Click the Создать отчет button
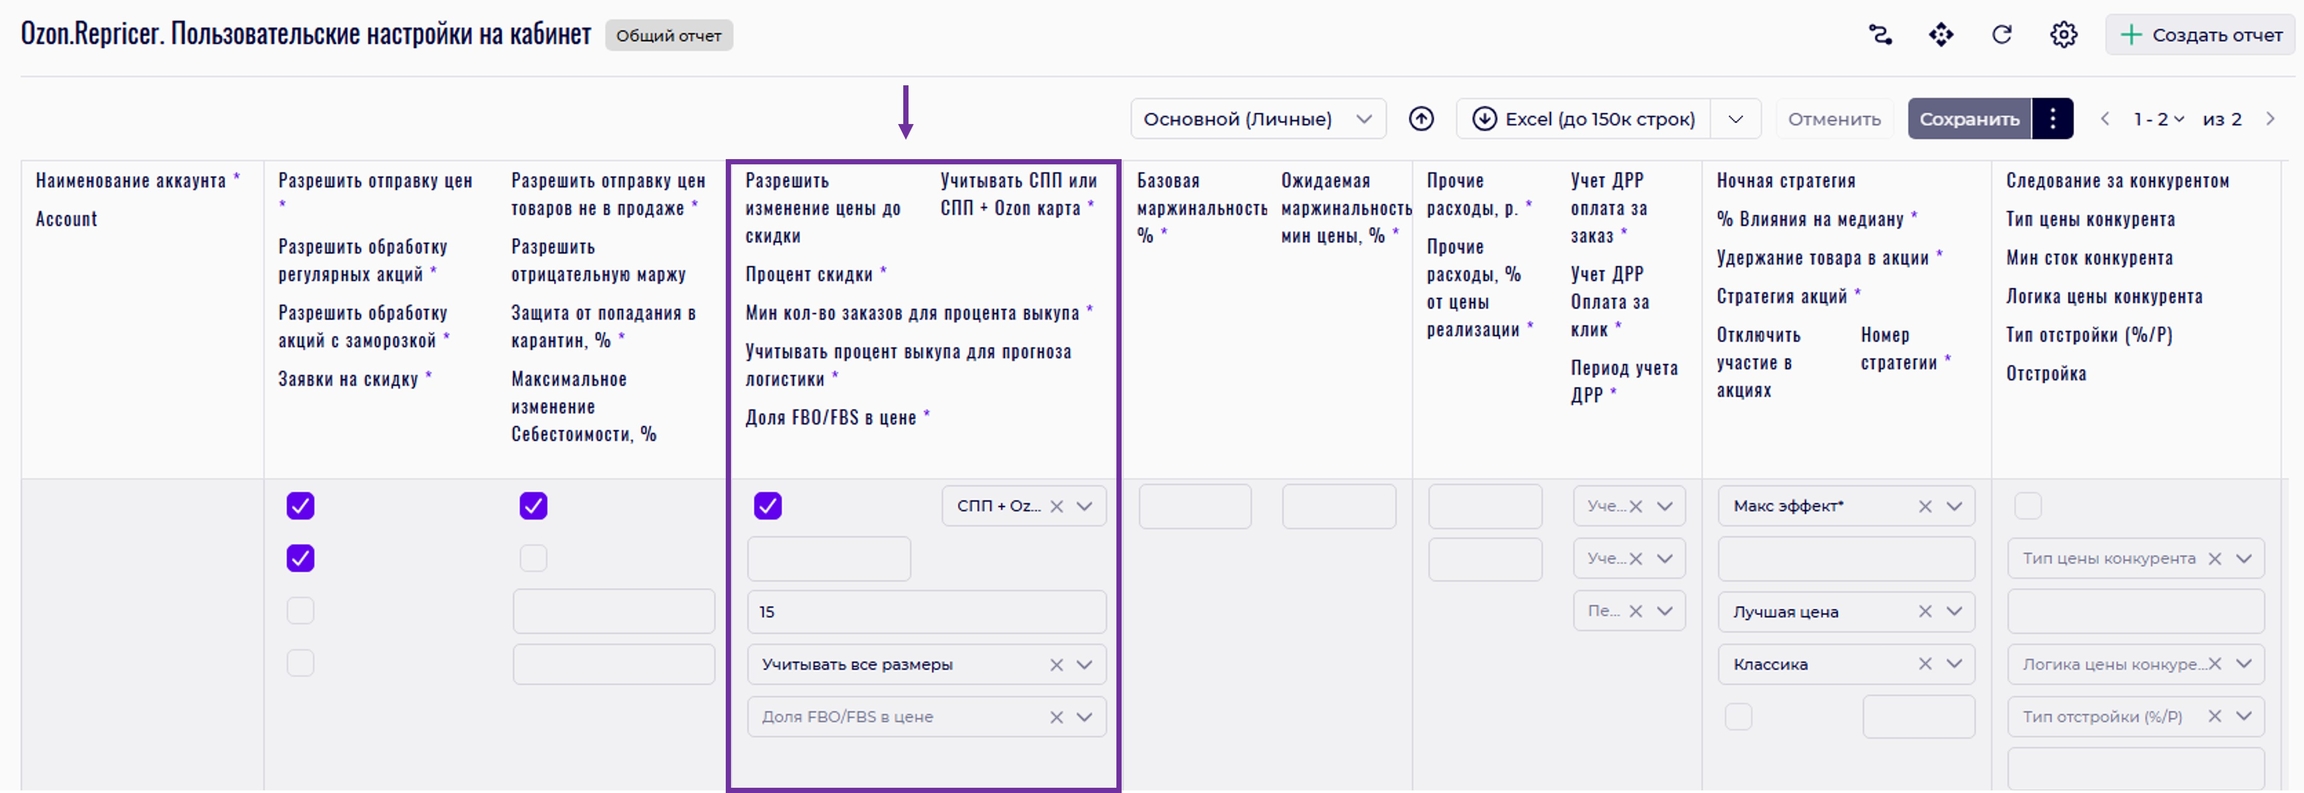The width and height of the screenshot is (2304, 793). (2200, 35)
